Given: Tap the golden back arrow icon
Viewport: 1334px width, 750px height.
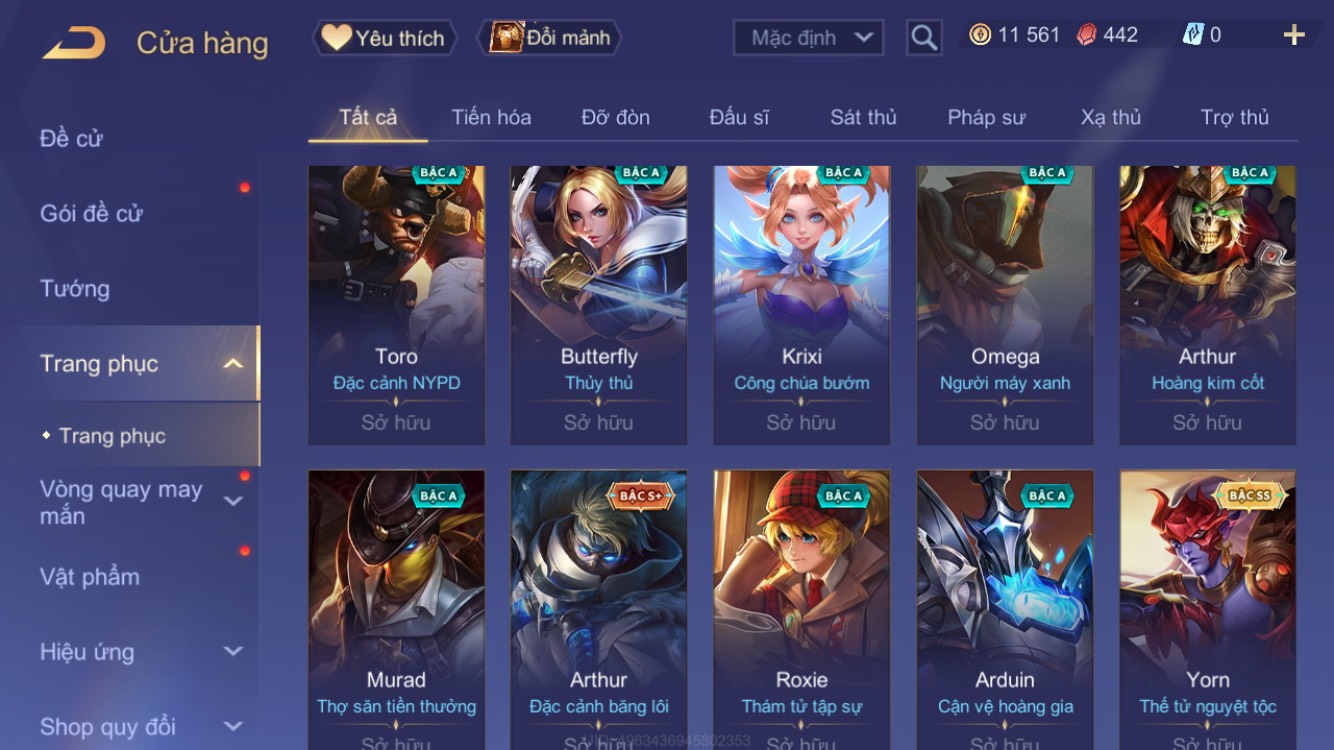Looking at the screenshot, I should [x=74, y=42].
